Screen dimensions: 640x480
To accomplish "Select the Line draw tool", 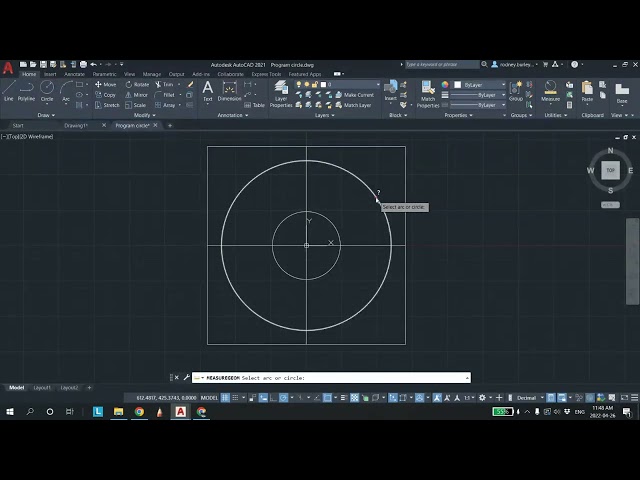I will (x=9, y=91).
